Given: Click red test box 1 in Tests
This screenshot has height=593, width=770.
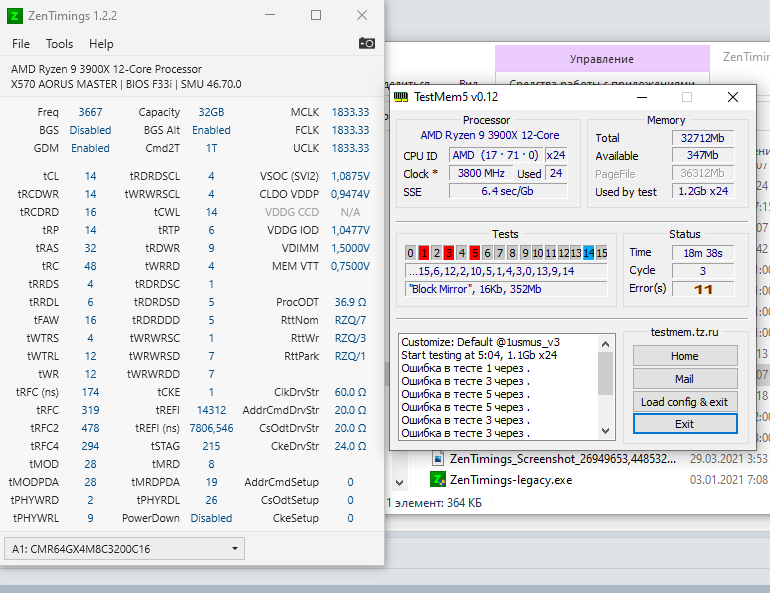Looking at the screenshot, I should pos(424,253).
